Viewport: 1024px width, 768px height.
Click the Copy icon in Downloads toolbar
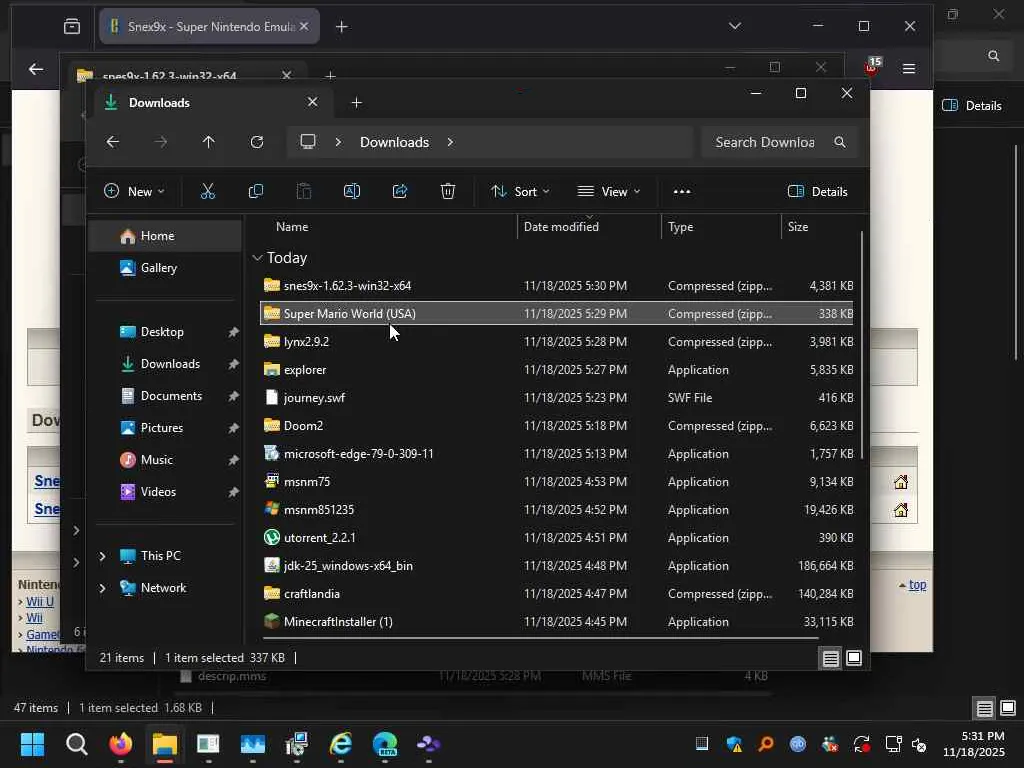(x=256, y=191)
